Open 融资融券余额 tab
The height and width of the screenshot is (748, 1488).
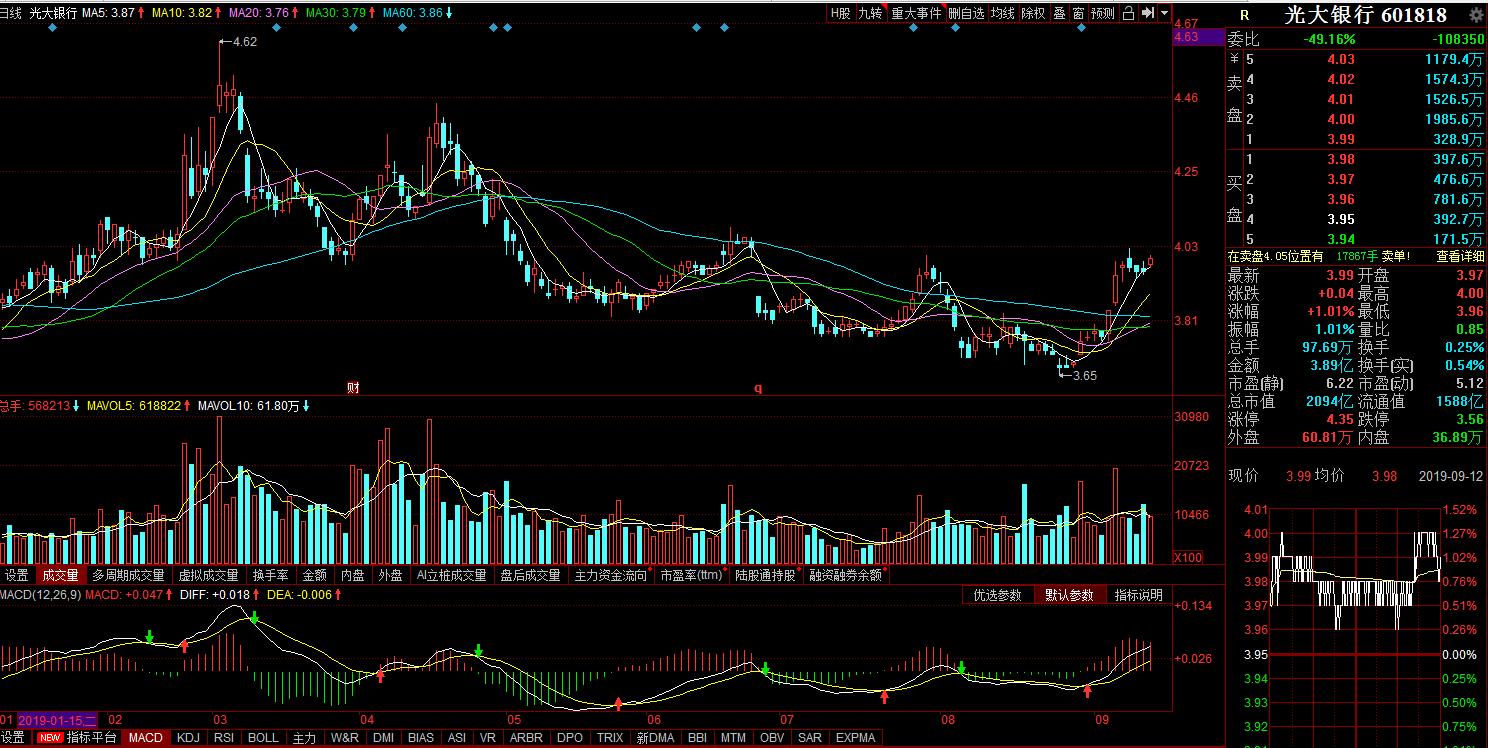(846, 575)
